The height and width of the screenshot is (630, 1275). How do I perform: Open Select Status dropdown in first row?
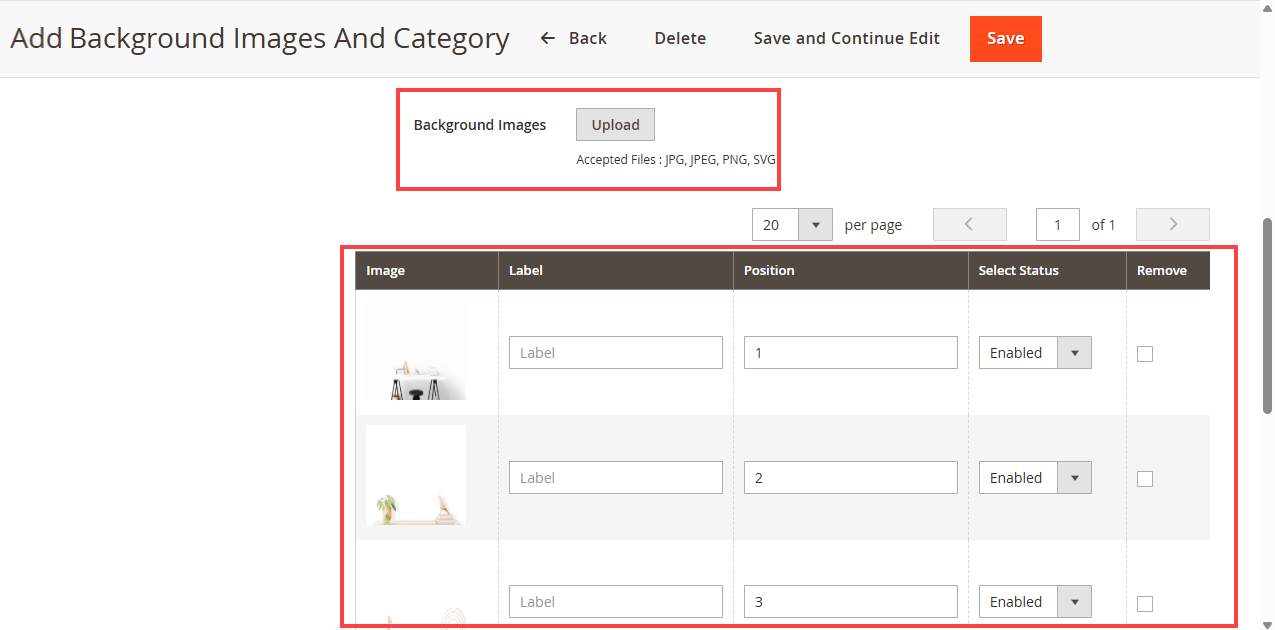click(1035, 353)
